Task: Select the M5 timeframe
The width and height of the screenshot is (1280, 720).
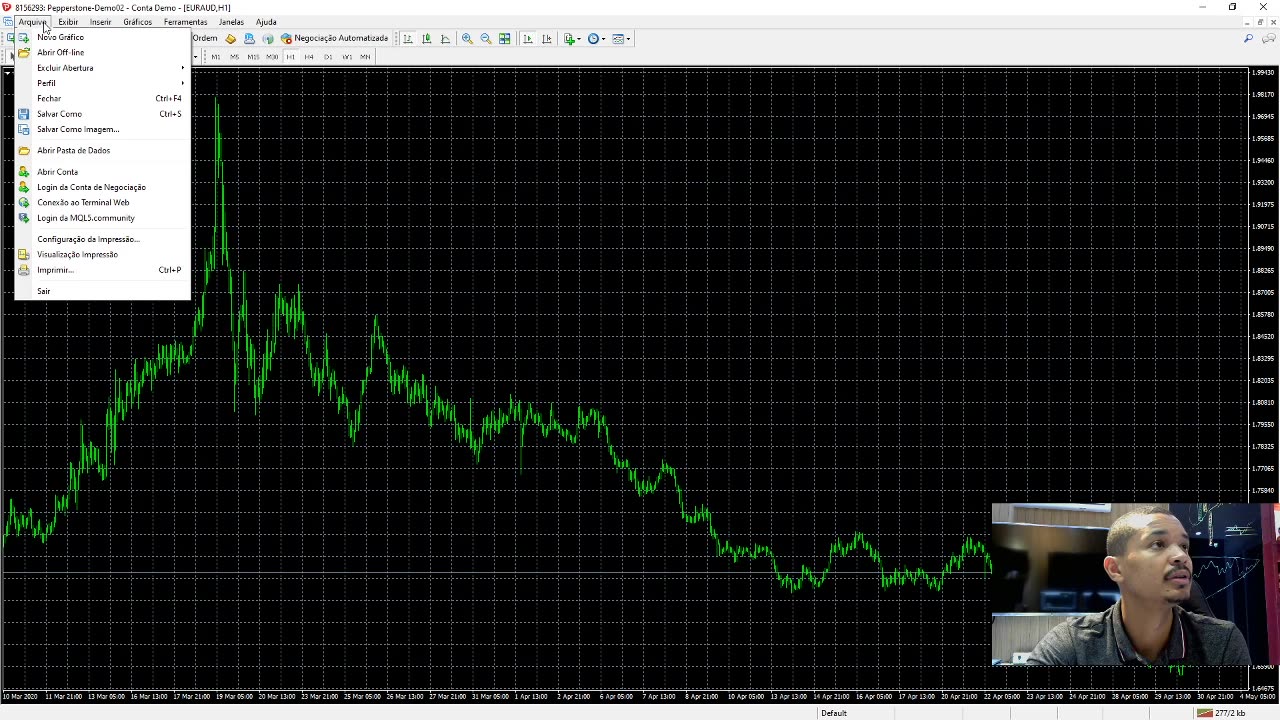Action: [x=234, y=57]
